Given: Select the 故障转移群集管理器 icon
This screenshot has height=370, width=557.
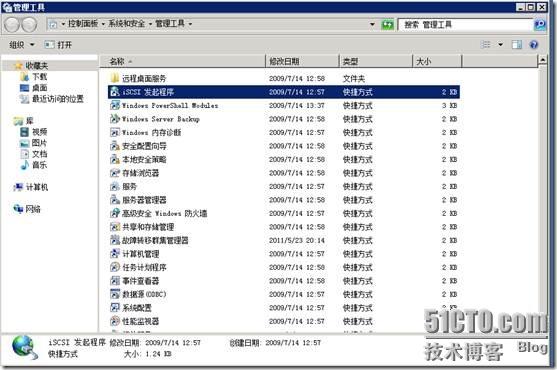Looking at the screenshot, I should pos(114,240).
